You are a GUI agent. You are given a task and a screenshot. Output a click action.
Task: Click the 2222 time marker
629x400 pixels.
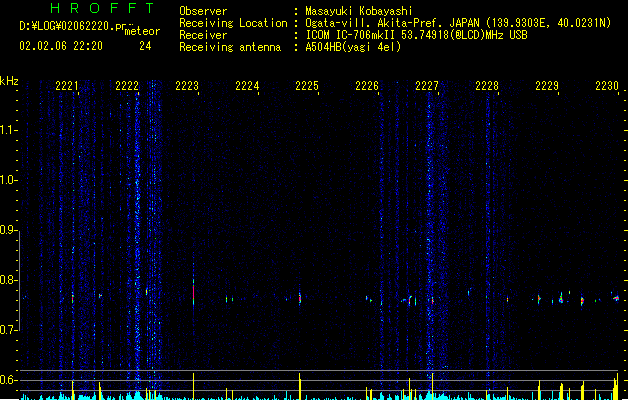(x=127, y=86)
